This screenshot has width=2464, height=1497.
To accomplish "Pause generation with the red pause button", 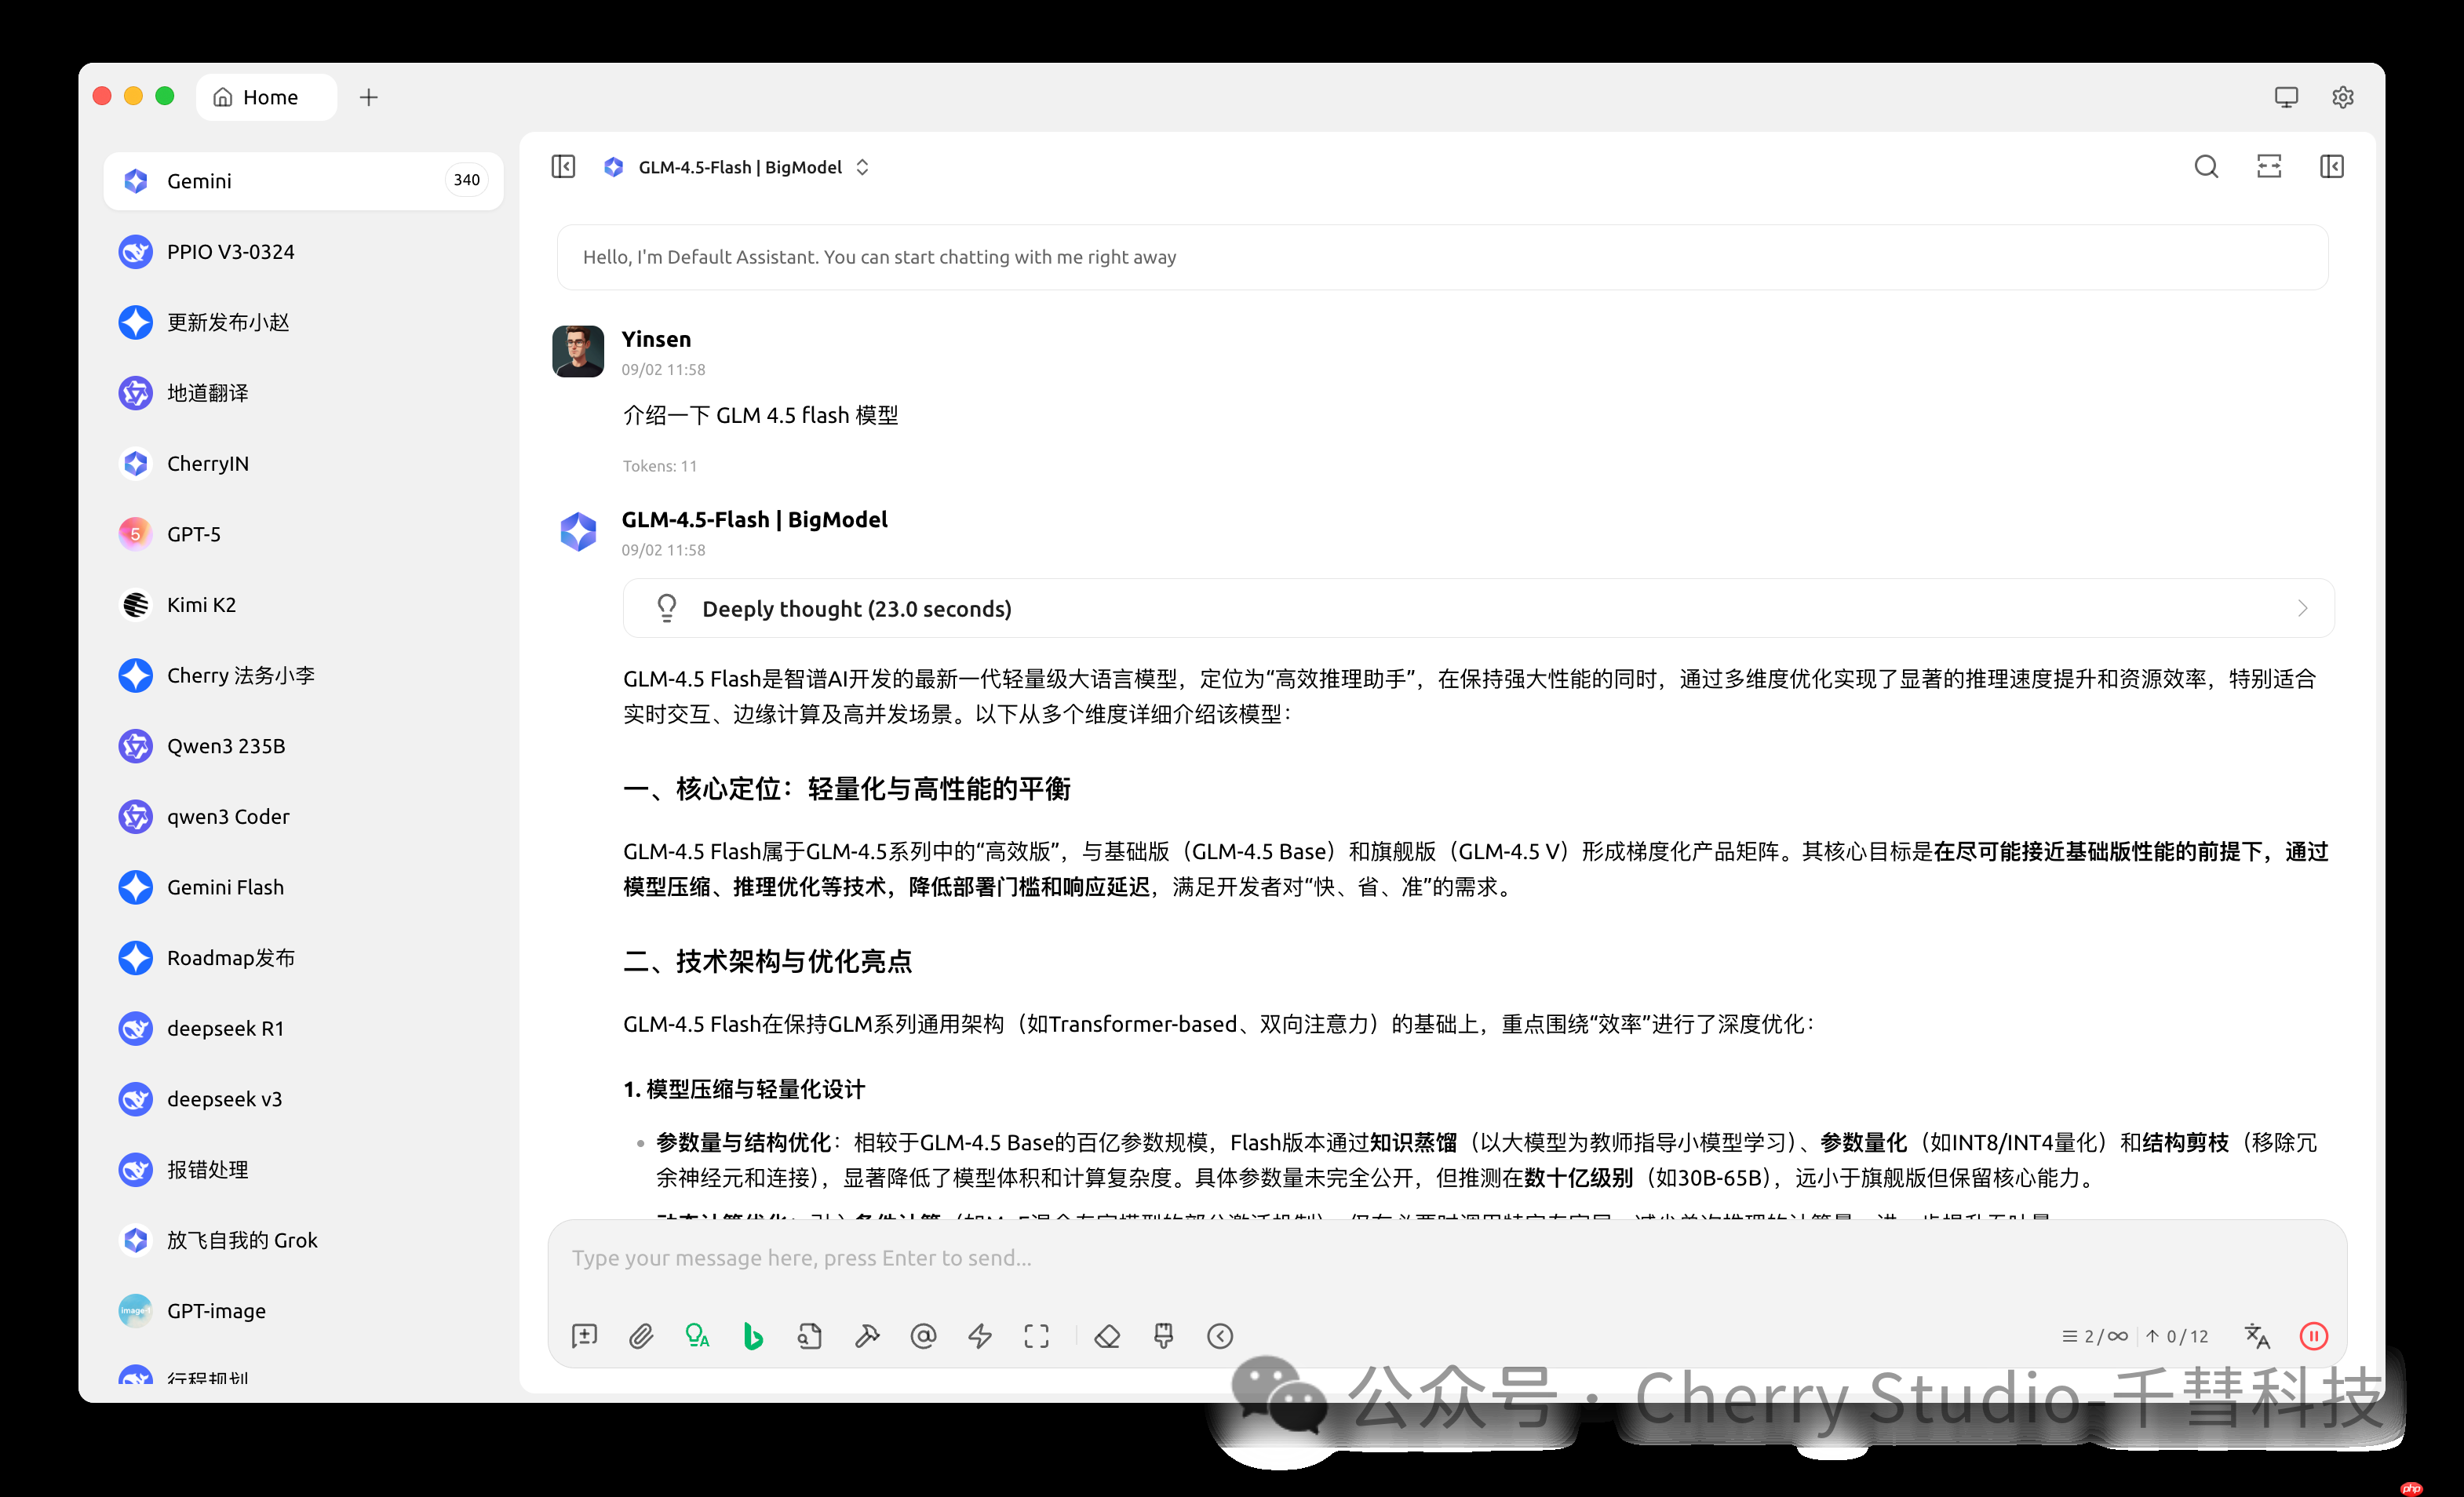I will pyautogui.click(x=2315, y=1336).
